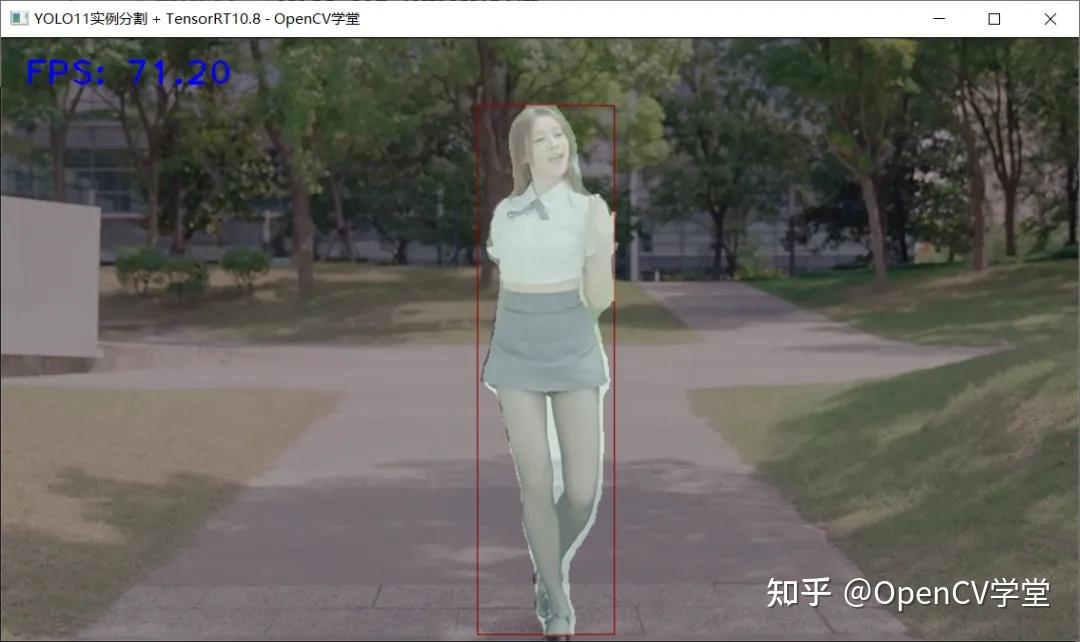Select the application icon left of the window title
The height and width of the screenshot is (642, 1080).
coord(18,19)
